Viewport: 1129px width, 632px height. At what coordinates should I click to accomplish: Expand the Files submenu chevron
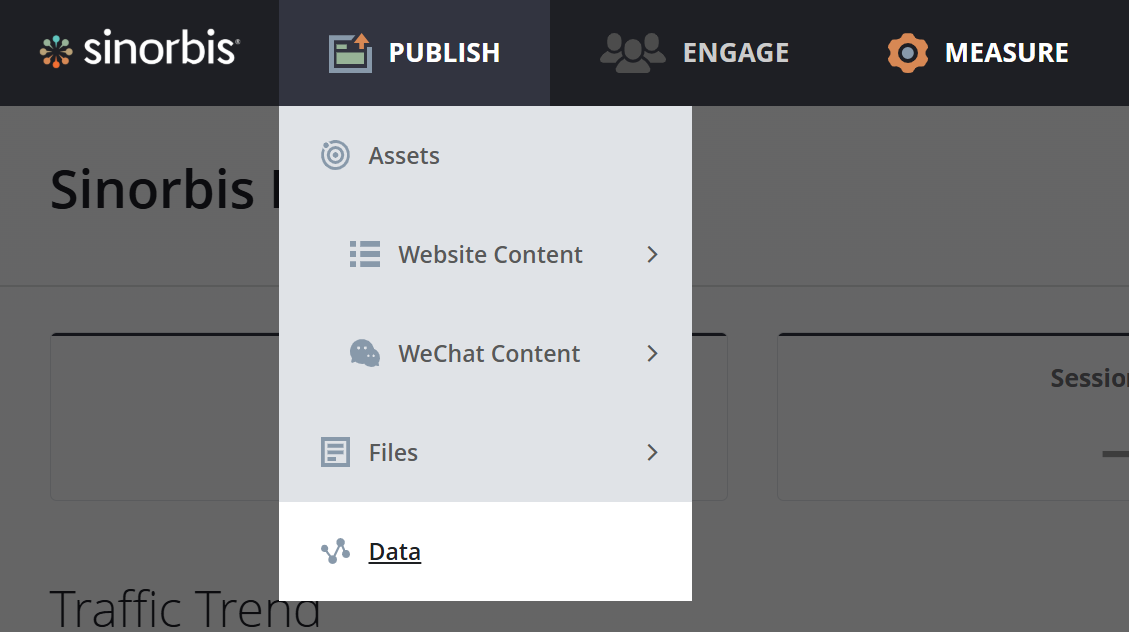(652, 452)
